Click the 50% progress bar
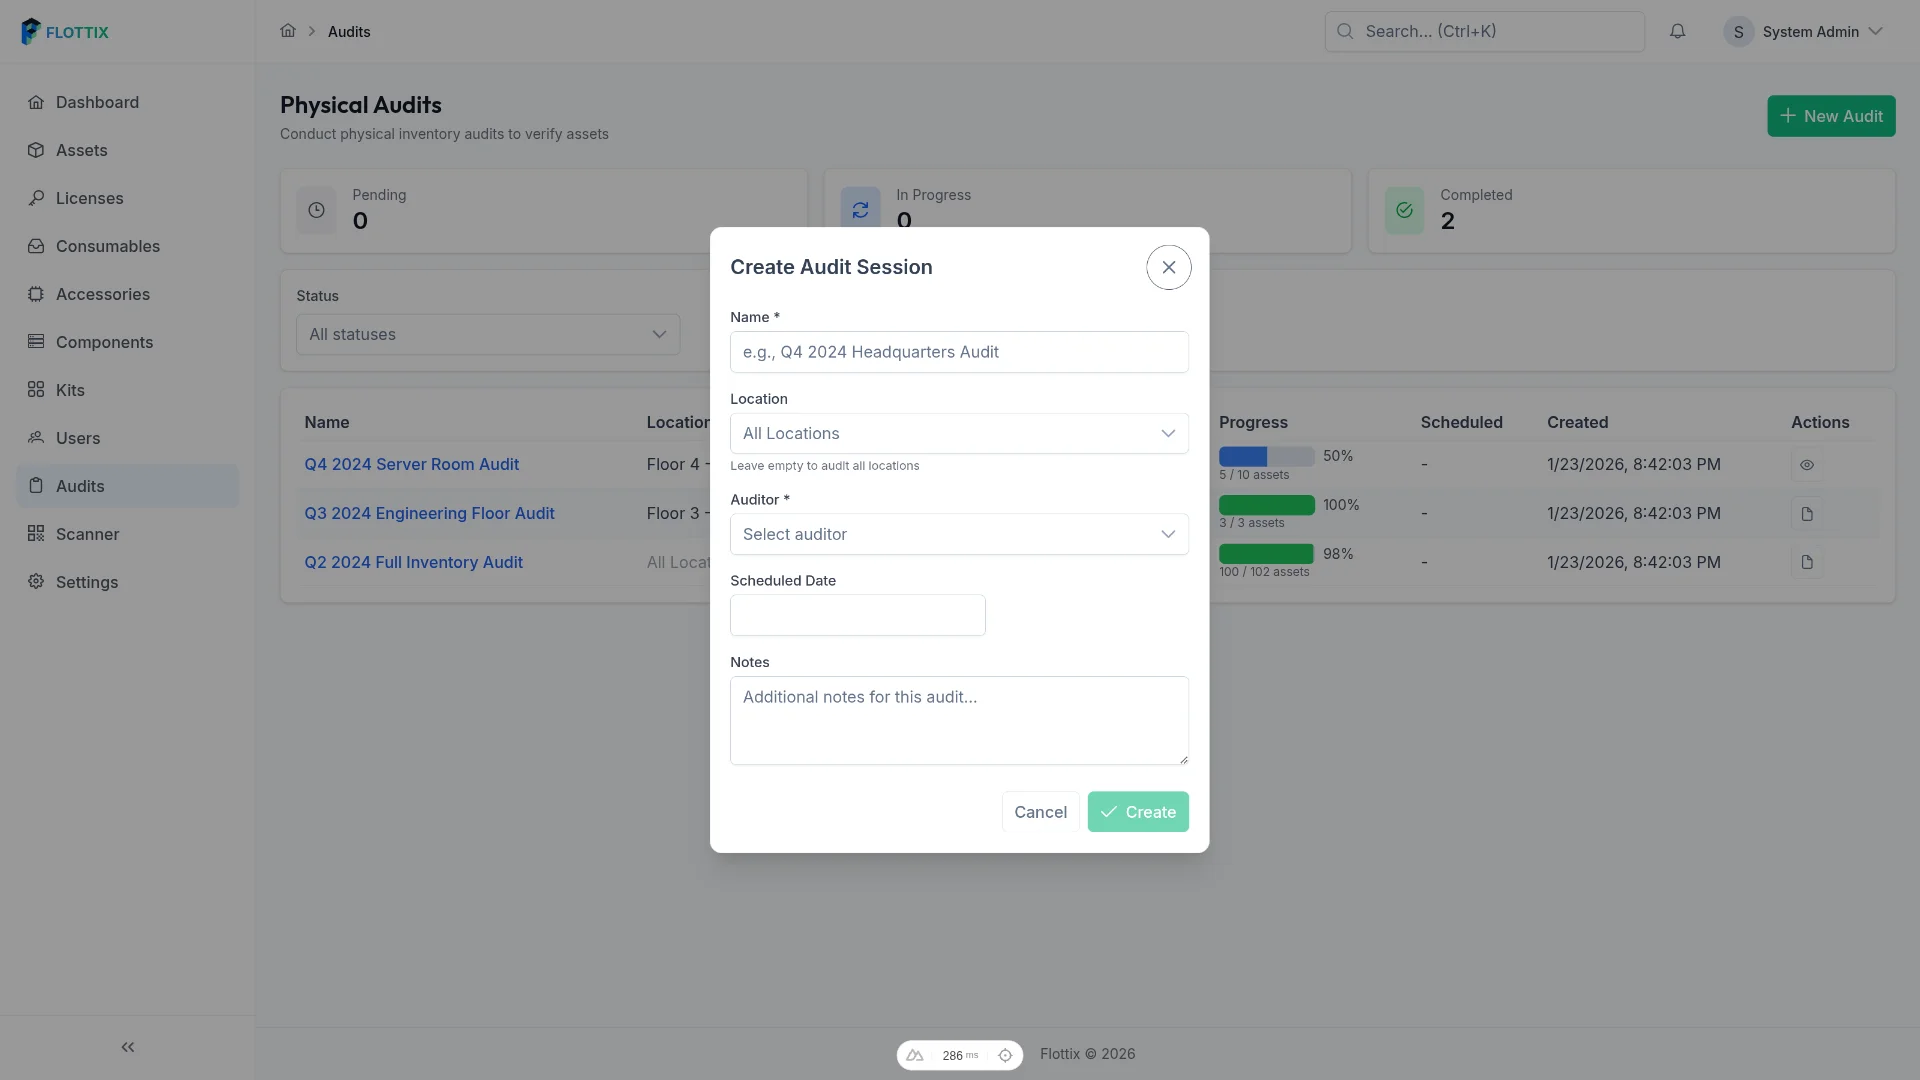 [1266, 456]
